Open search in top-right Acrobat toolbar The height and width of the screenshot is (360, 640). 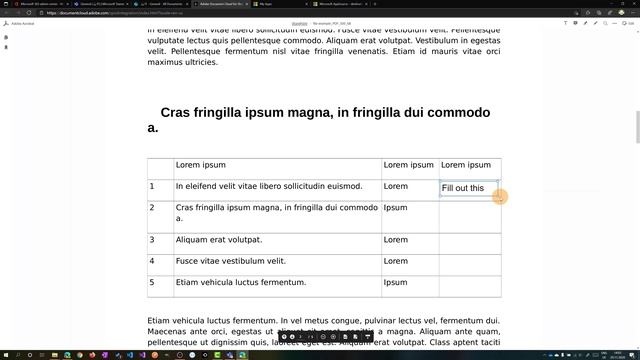coord(605,23)
